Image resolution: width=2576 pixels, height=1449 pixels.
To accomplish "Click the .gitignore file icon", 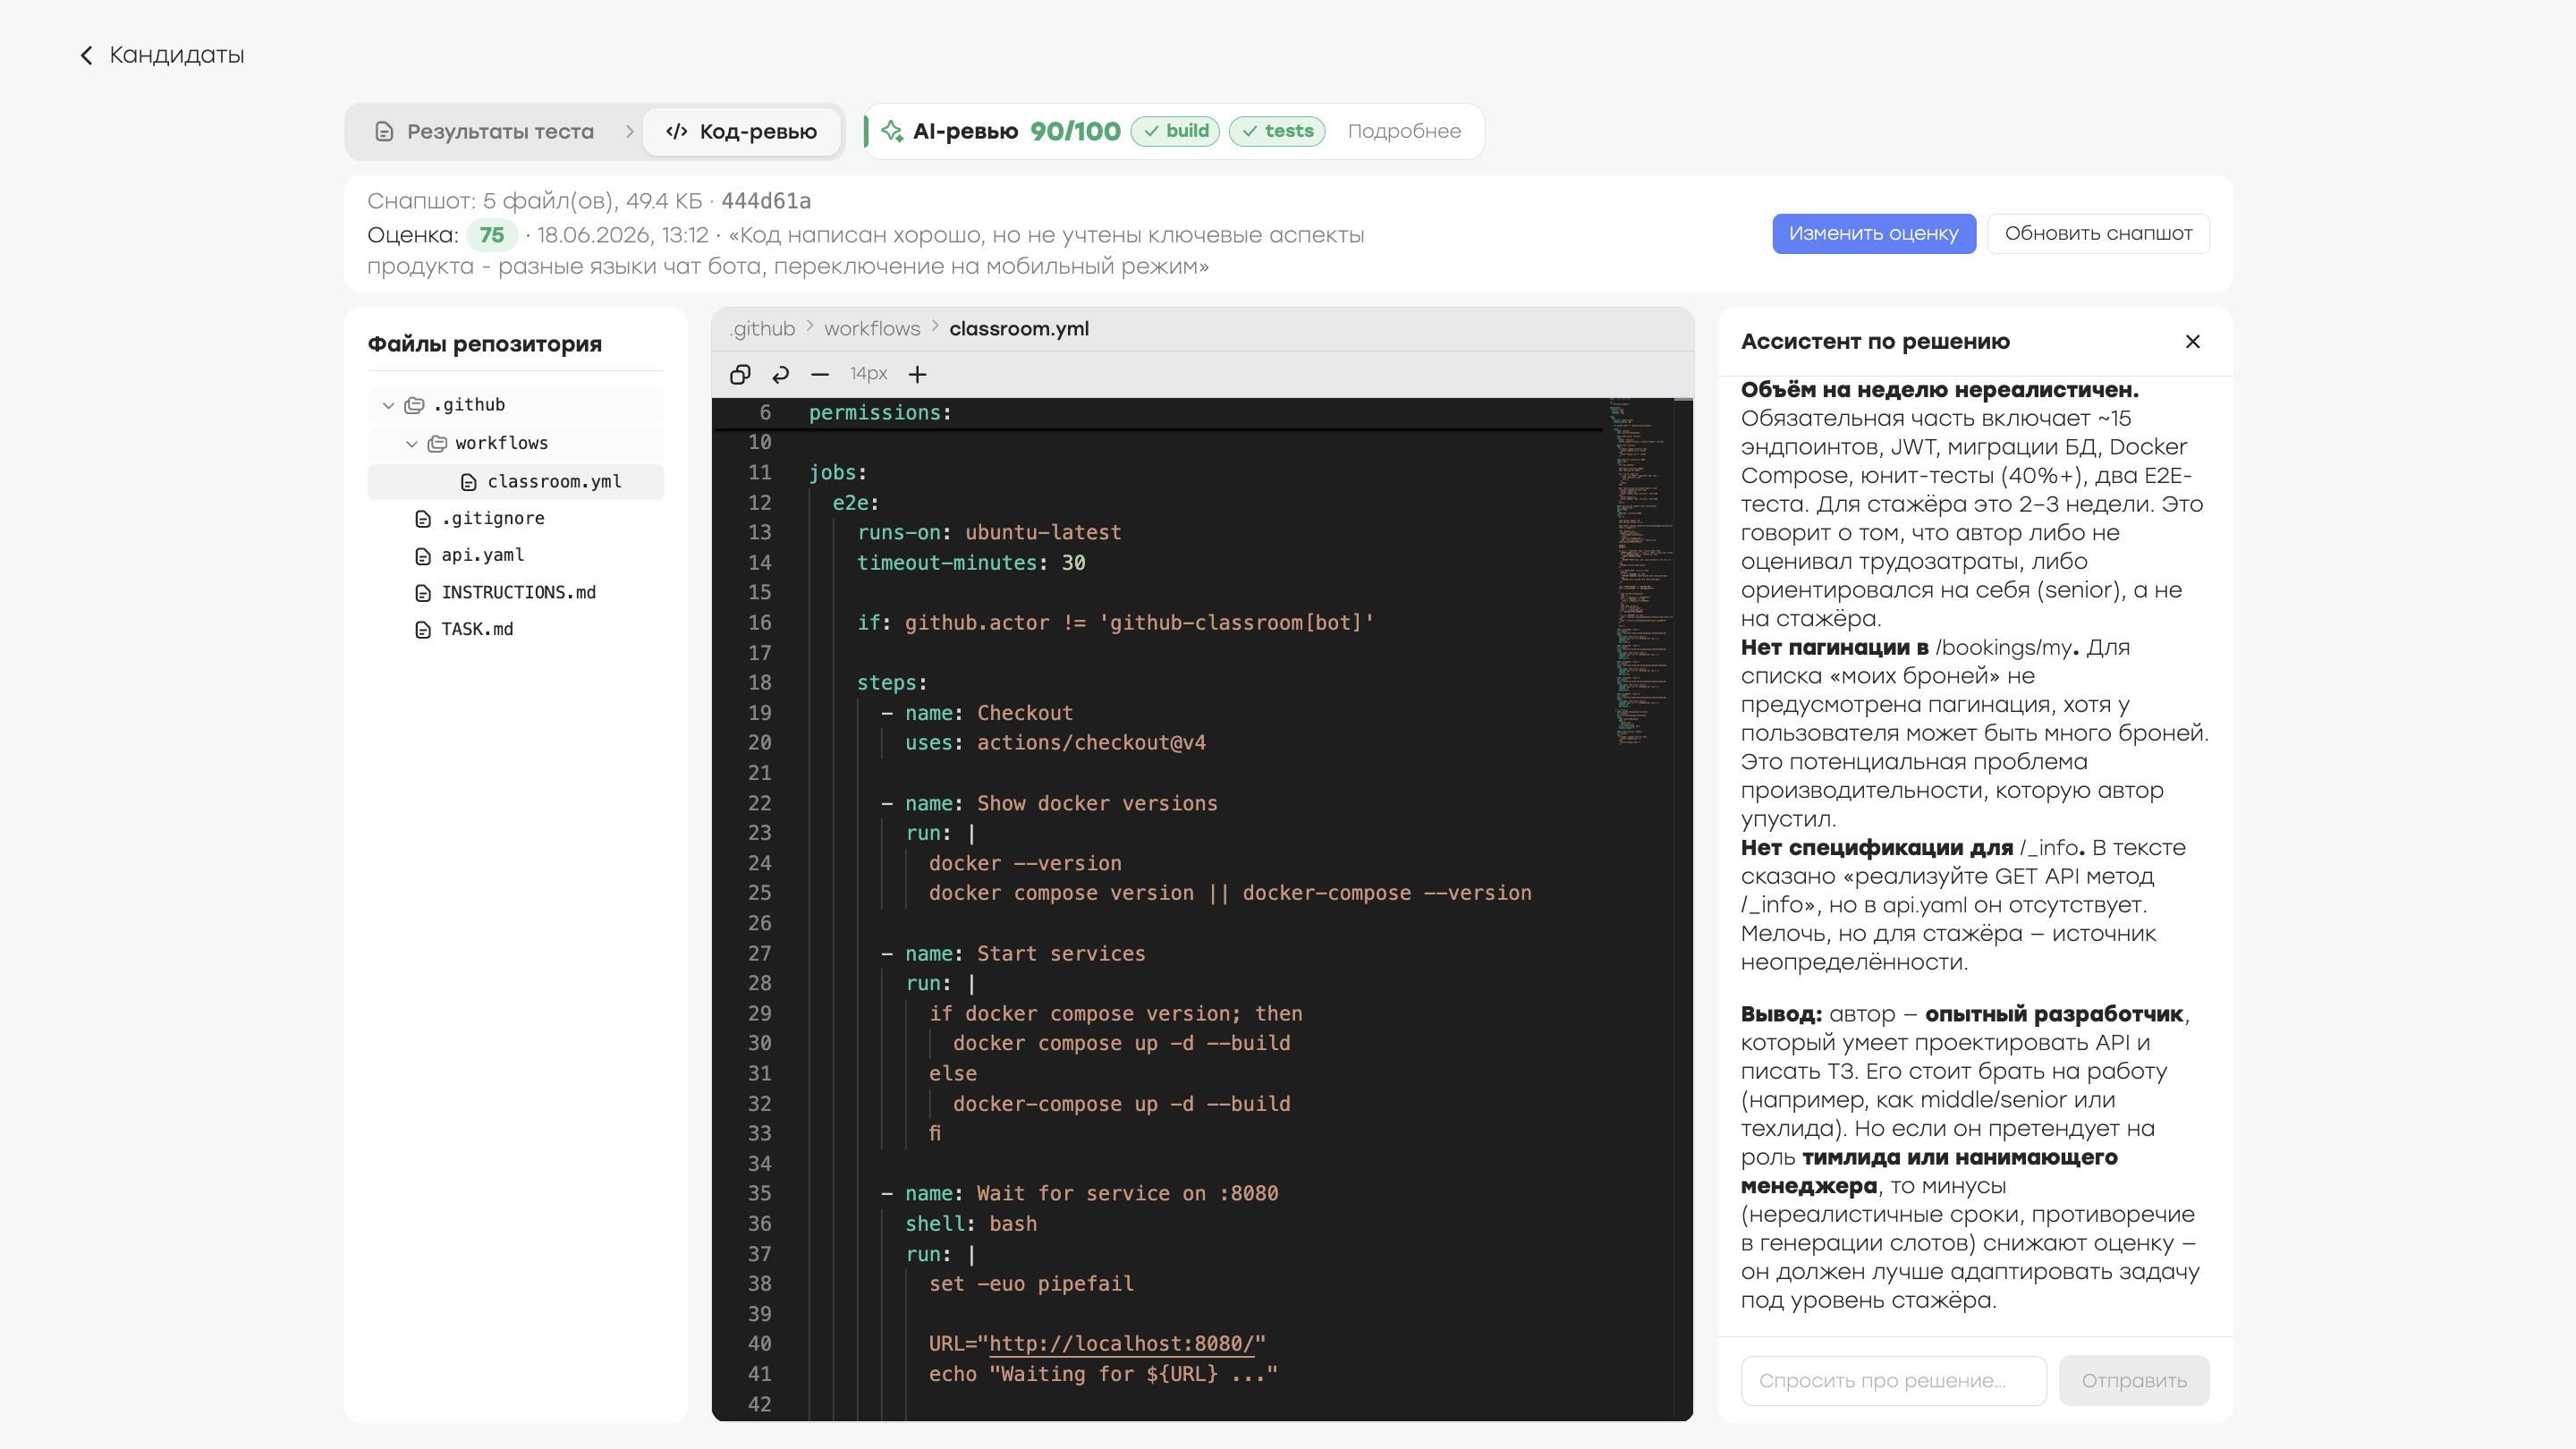I will (423, 519).
